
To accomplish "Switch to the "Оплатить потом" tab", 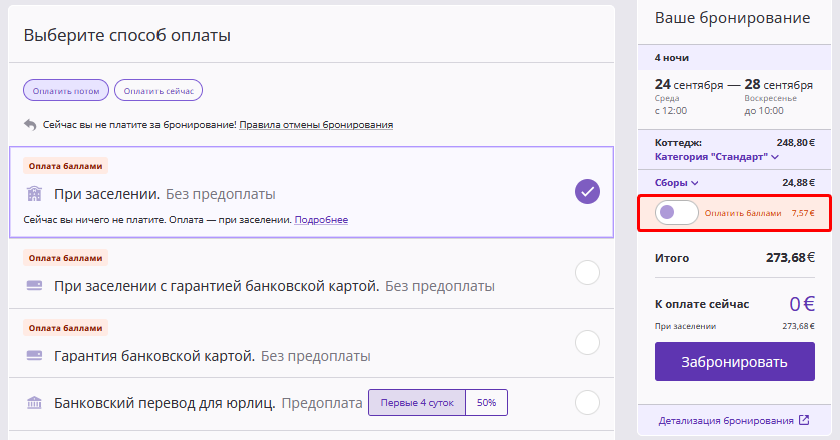I will coord(66,91).
